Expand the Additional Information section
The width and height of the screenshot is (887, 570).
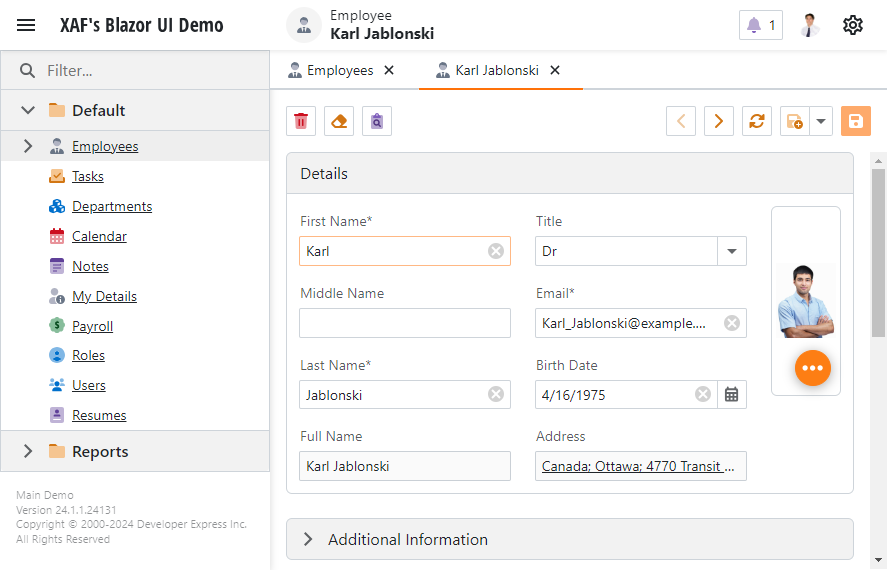pyautogui.click(x=308, y=539)
